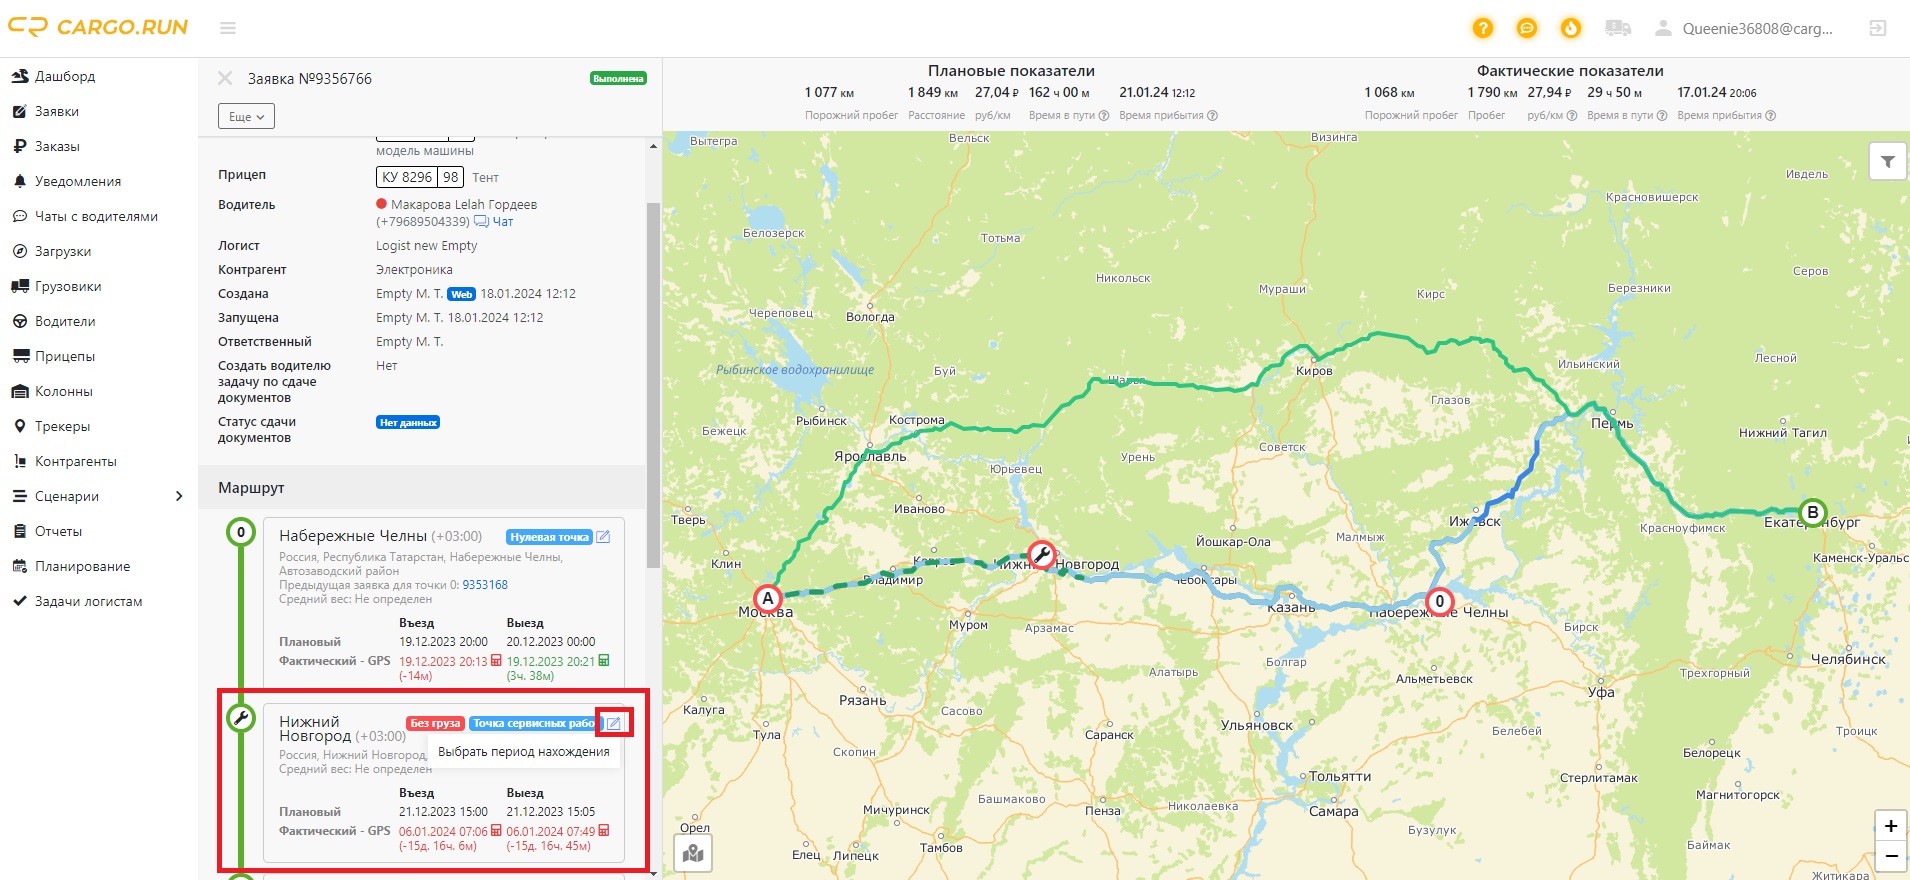Close the Заявка №9356766 panel

(x=225, y=78)
